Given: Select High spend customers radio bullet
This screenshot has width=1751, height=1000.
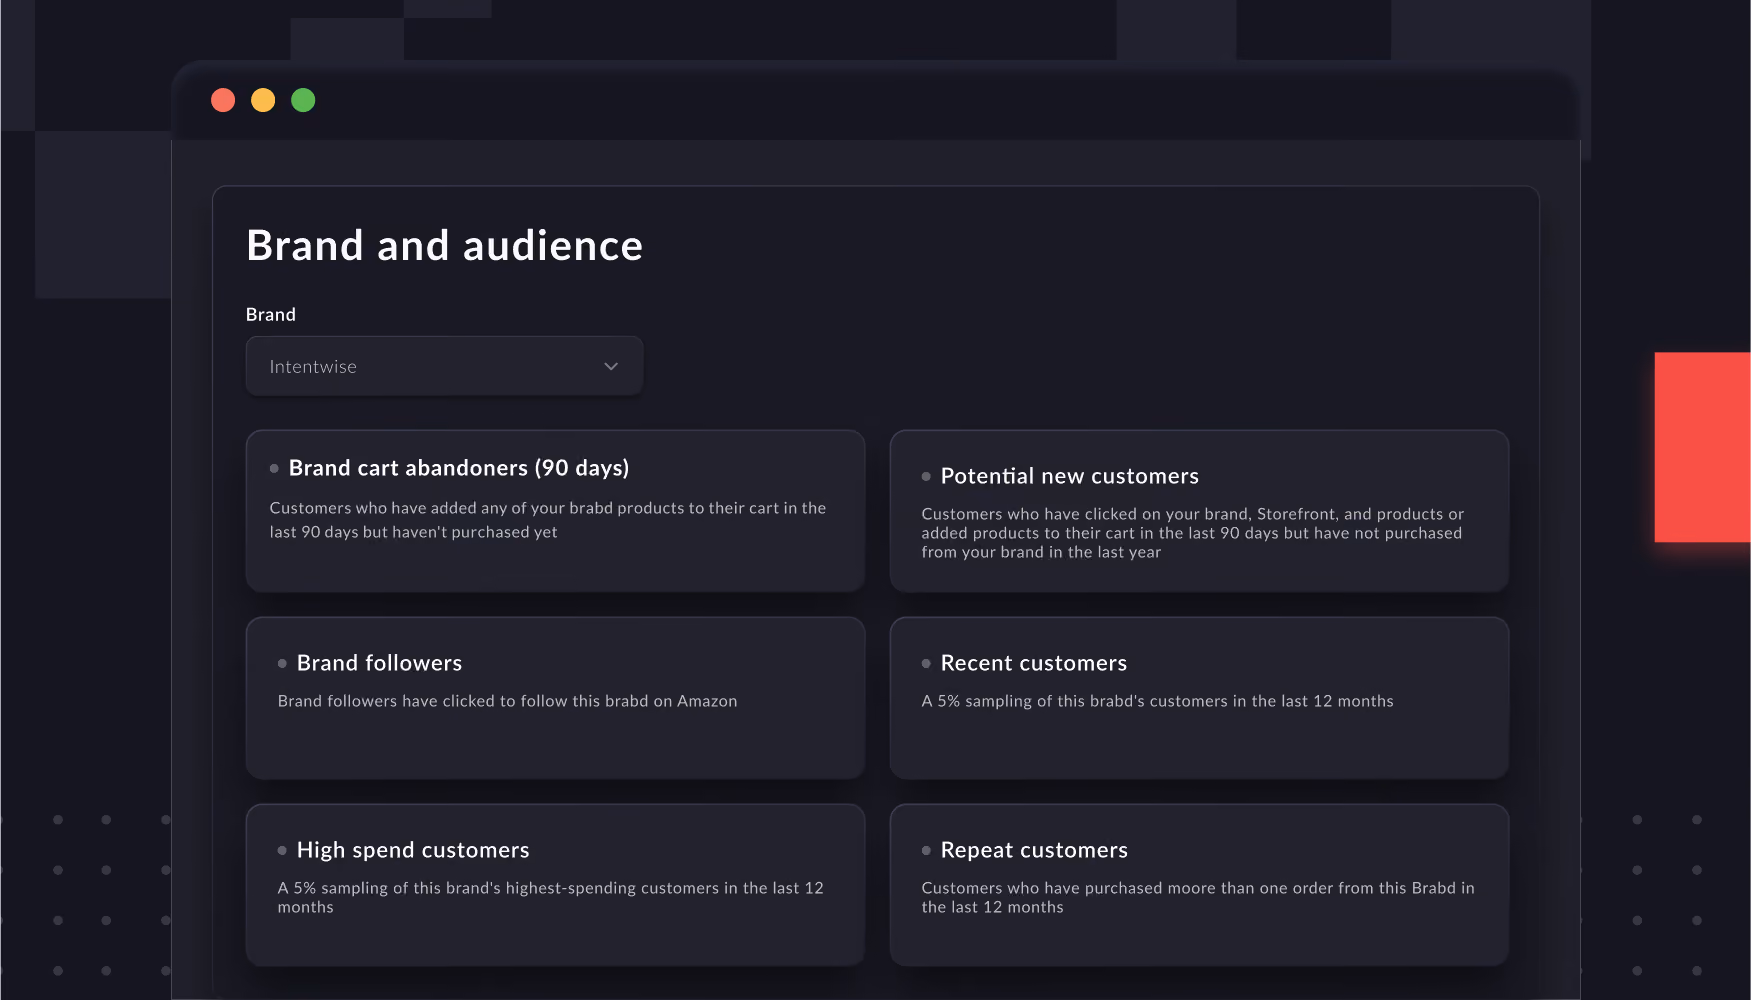Looking at the screenshot, I should (x=282, y=850).
